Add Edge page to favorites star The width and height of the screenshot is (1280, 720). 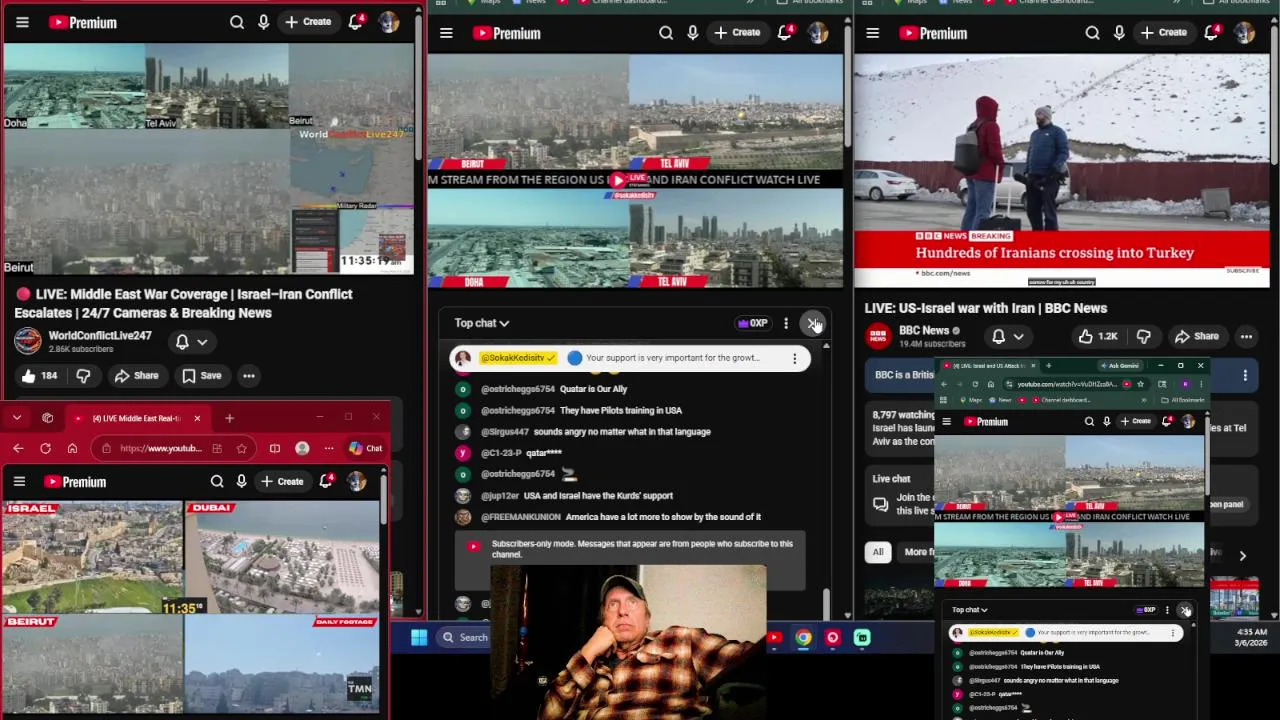pyautogui.click(x=241, y=448)
